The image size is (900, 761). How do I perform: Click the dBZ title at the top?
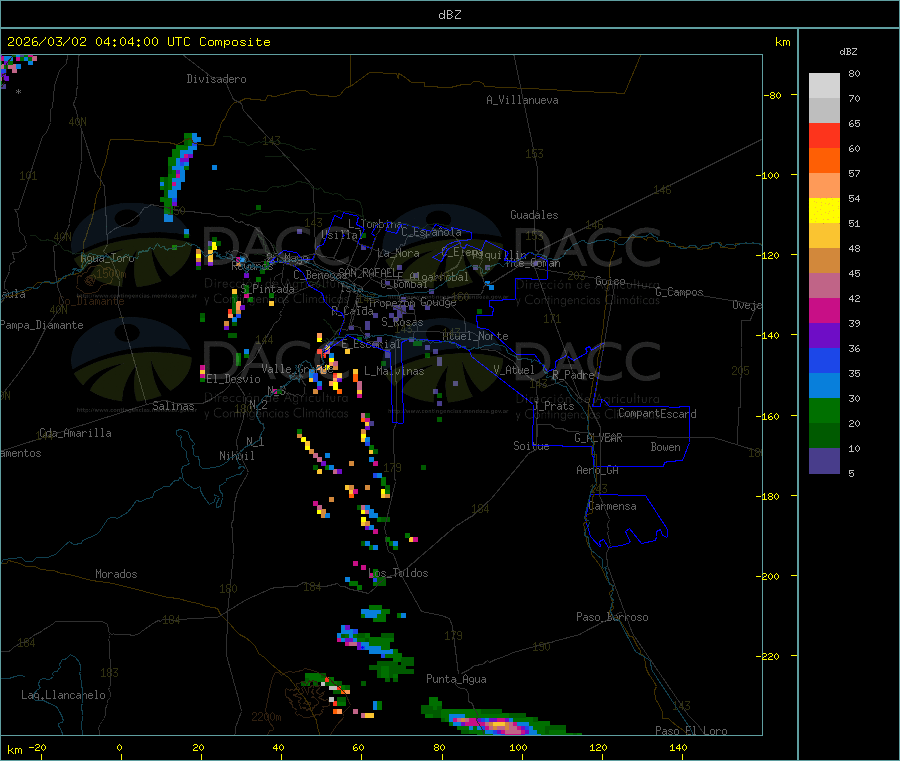point(449,14)
